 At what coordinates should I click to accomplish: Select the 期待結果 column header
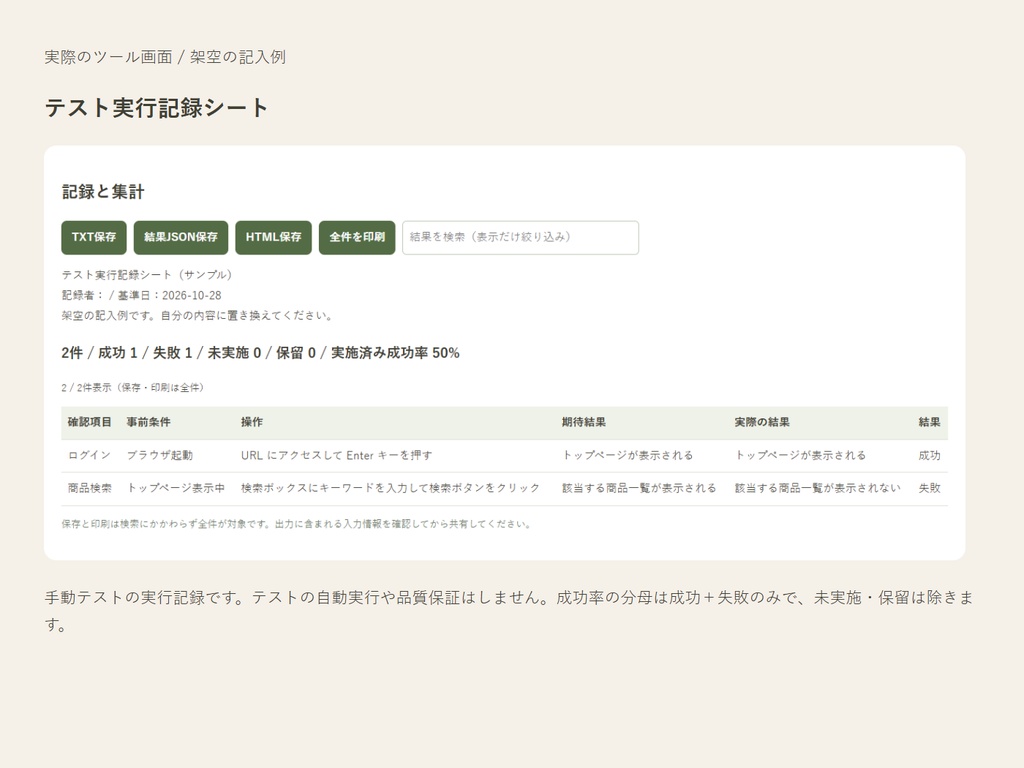583,422
